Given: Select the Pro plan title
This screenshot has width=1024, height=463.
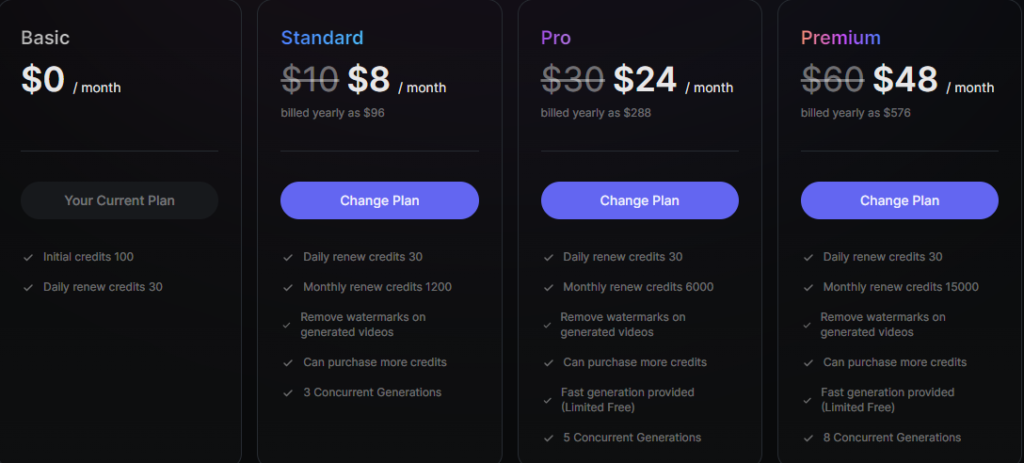Looking at the screenshot, I should 556,38.
